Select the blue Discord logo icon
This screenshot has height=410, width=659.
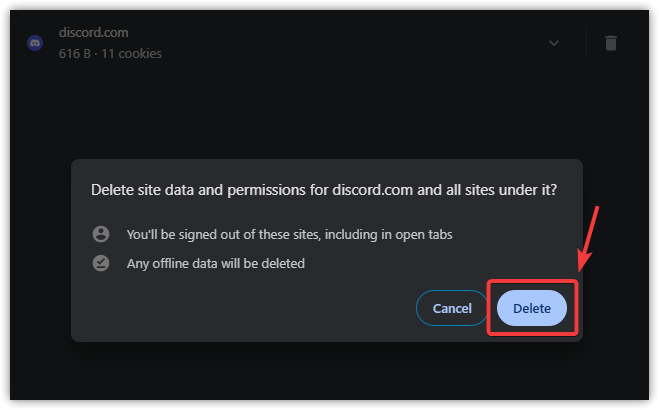(x=35, y=44)
